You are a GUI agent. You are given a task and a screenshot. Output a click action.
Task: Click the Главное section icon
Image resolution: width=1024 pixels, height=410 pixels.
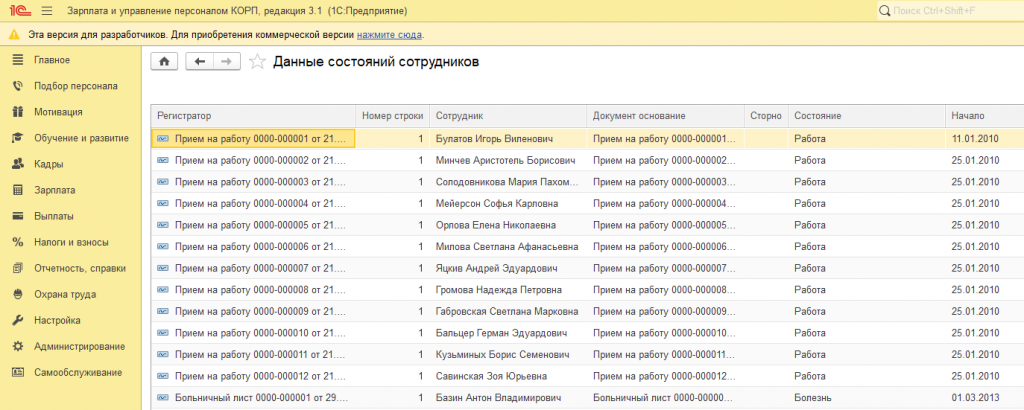point(18,59)
